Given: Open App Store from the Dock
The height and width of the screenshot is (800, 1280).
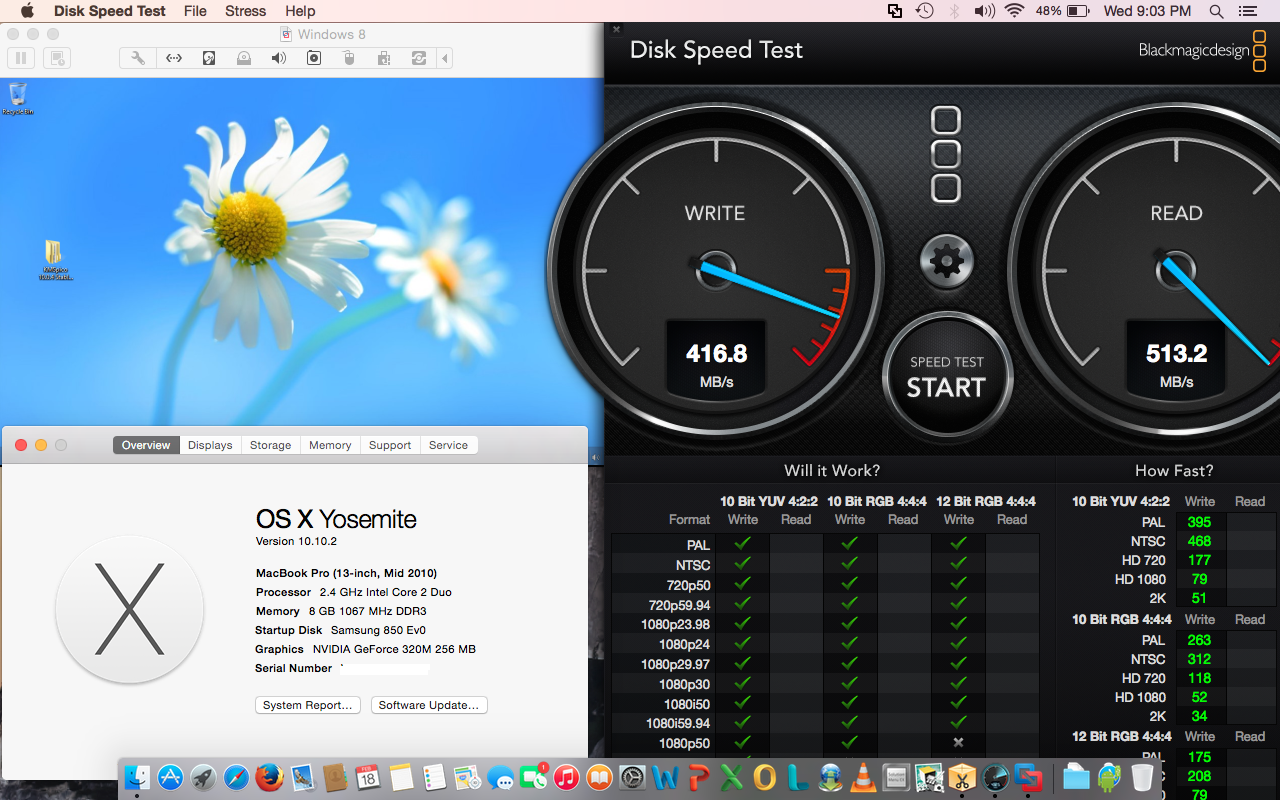Looking at the screenshot, I should [170, 777].
